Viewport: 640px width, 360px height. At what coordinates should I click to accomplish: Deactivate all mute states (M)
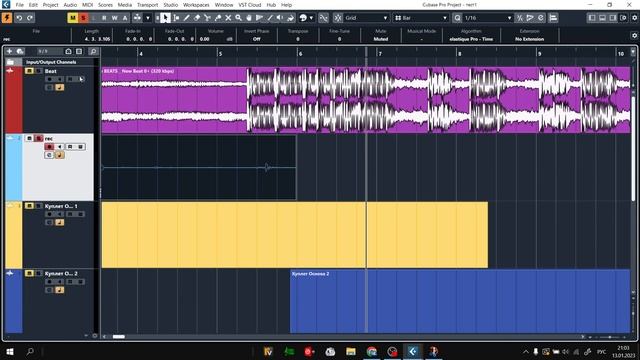[x=73, y=18]
